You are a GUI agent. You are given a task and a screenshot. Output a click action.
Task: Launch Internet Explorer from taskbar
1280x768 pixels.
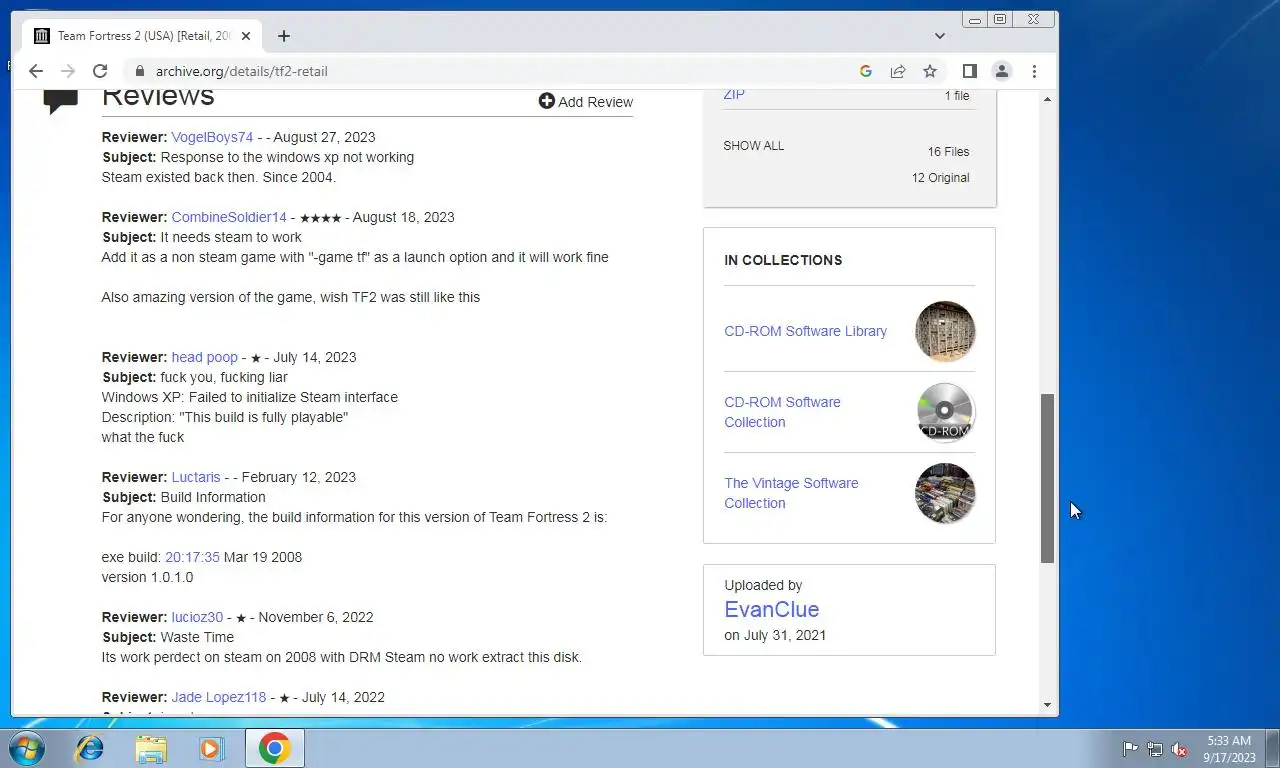coord(90,748)
